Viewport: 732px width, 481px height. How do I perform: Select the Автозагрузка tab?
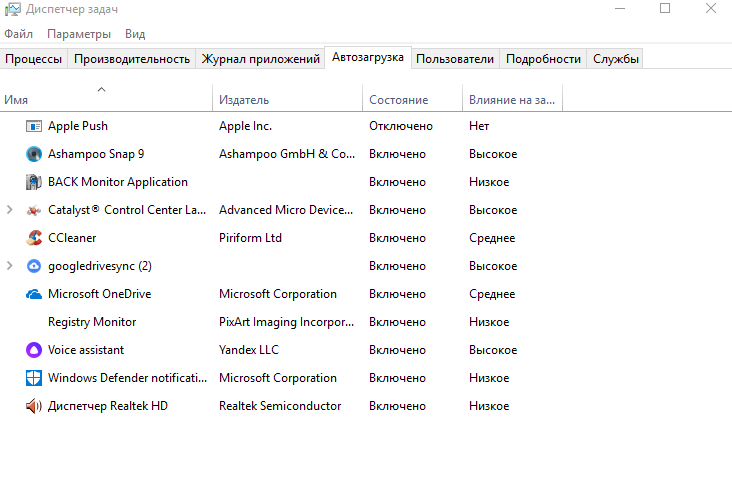[x=368, y=57]
